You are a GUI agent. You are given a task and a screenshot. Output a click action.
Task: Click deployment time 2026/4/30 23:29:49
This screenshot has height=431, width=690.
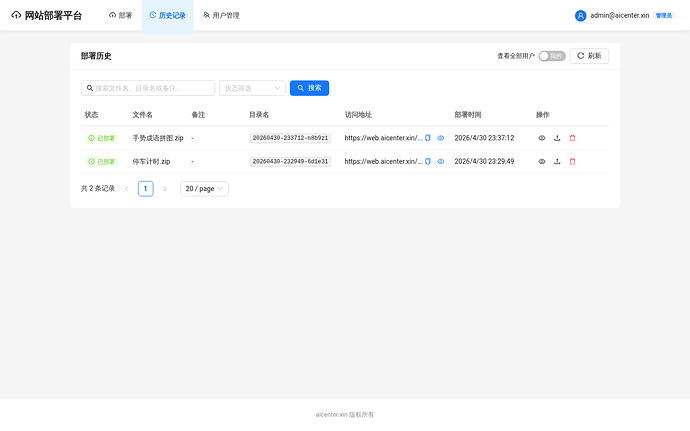point(484,162)
